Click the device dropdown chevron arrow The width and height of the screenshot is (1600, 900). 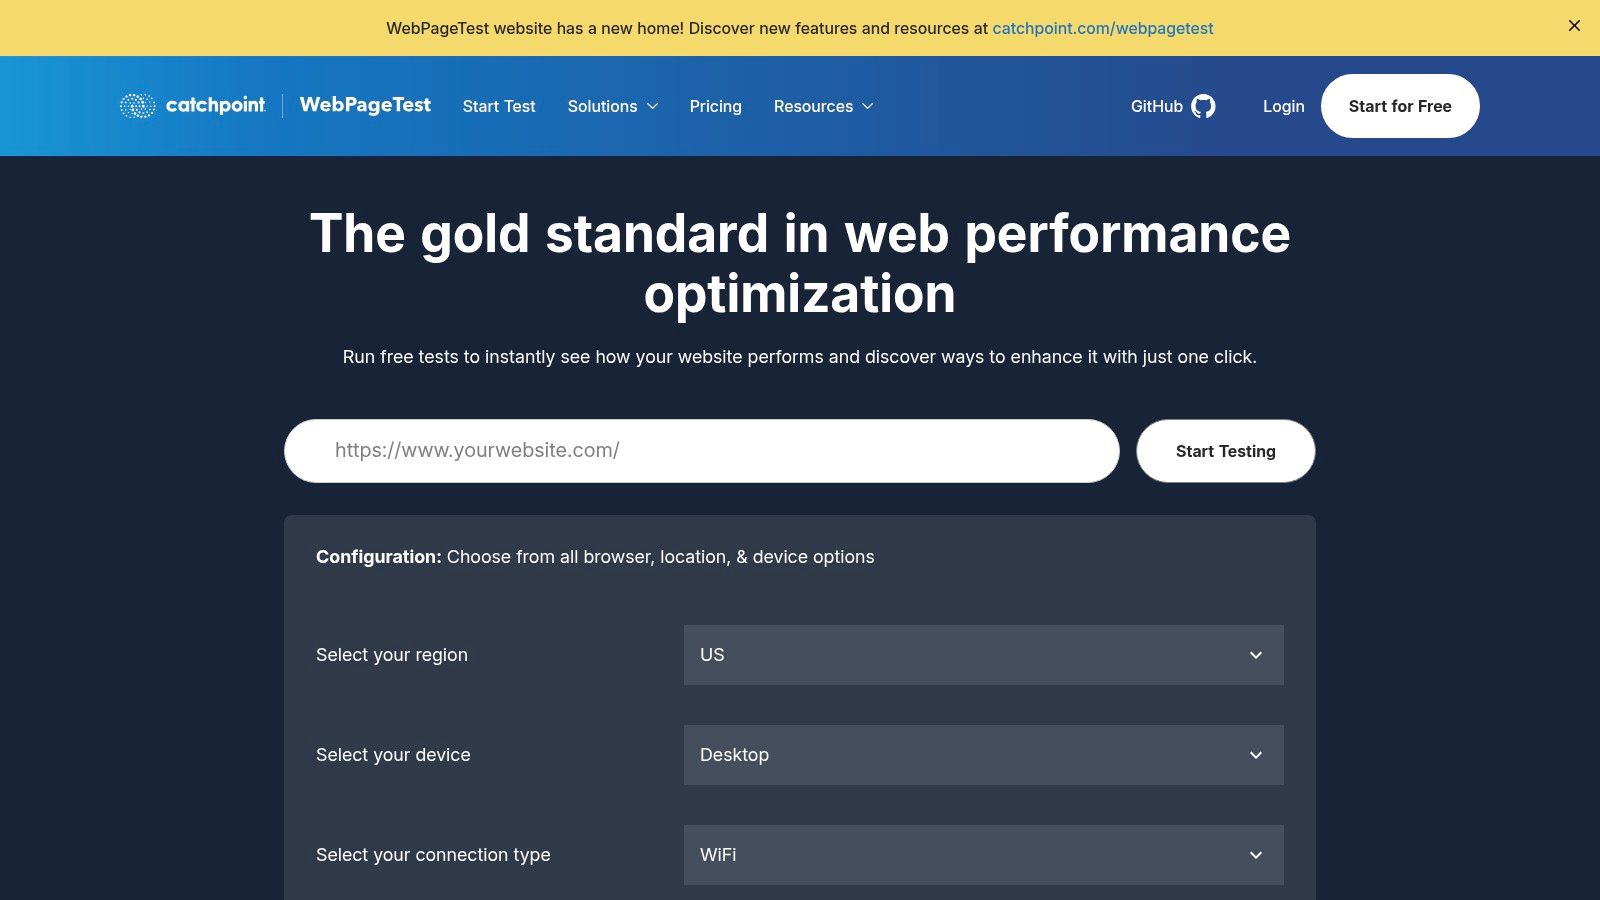pyautogui.click(x=1256, y=755)
